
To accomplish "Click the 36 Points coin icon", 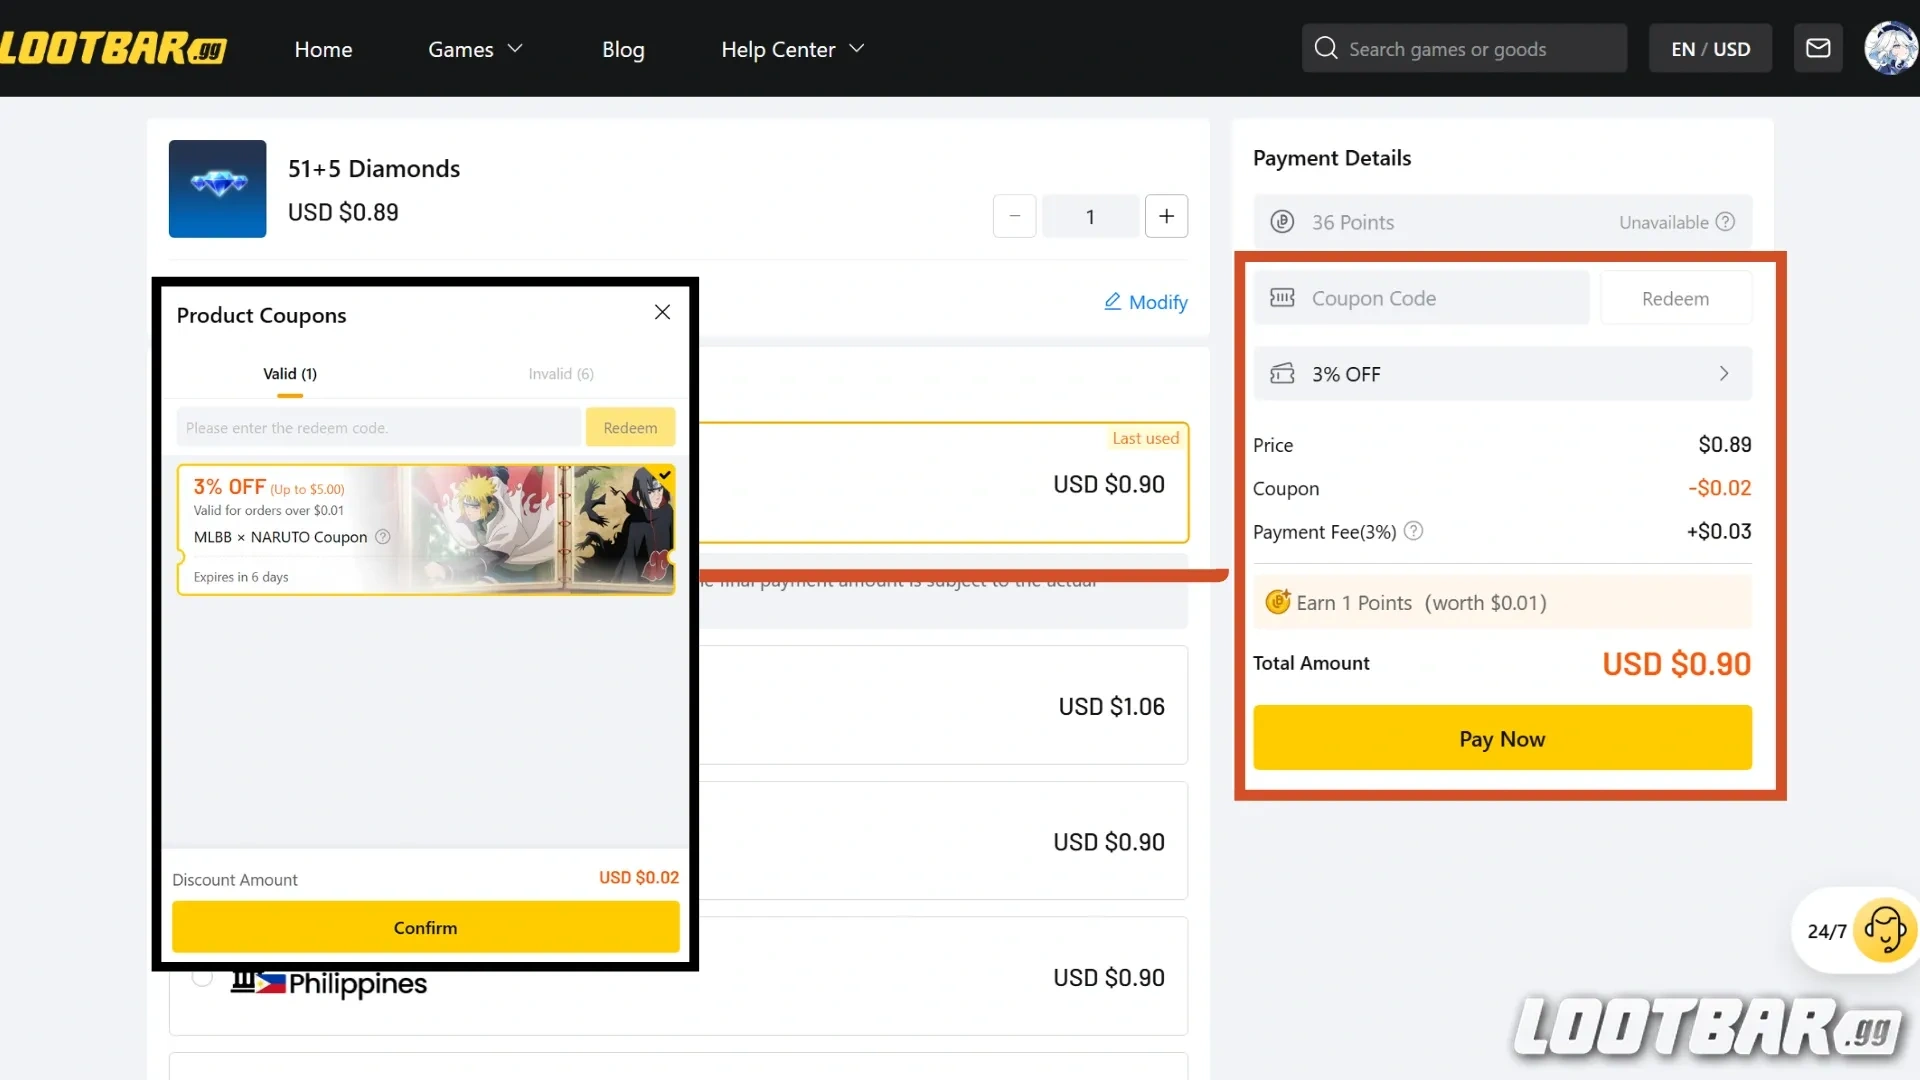I will click(x=1282, y=222).
